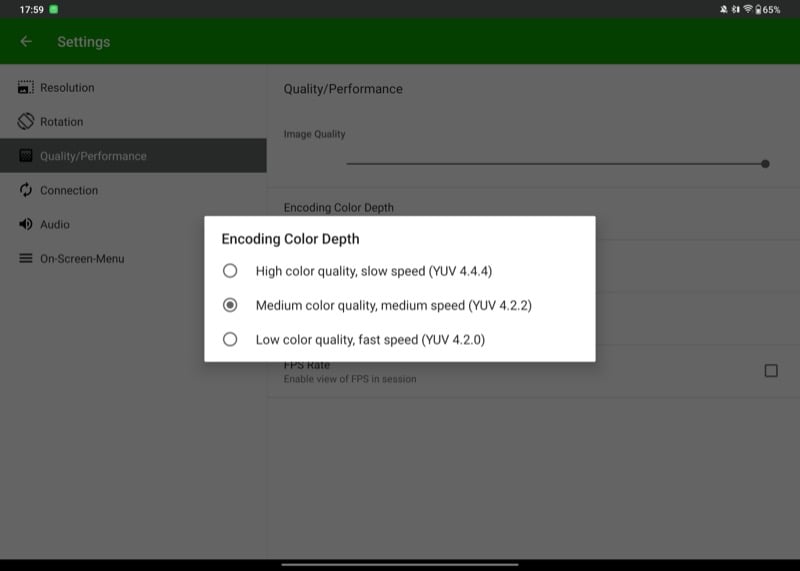Tap the battery status icon
The image size is (800, 571).
759,9
